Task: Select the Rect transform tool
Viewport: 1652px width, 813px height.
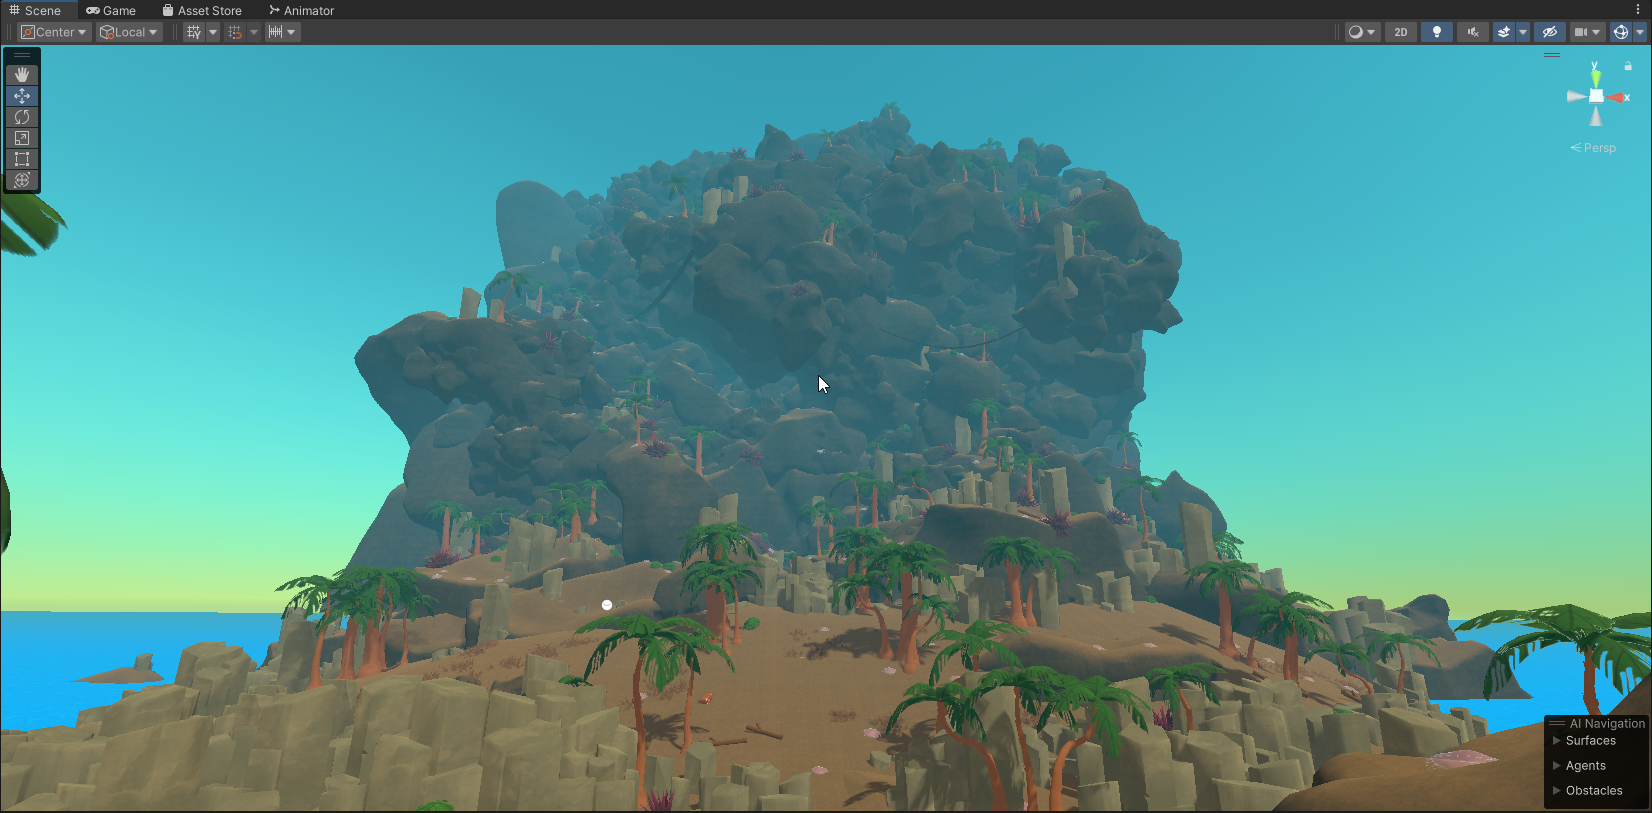Action: click(x=22, y=159)
